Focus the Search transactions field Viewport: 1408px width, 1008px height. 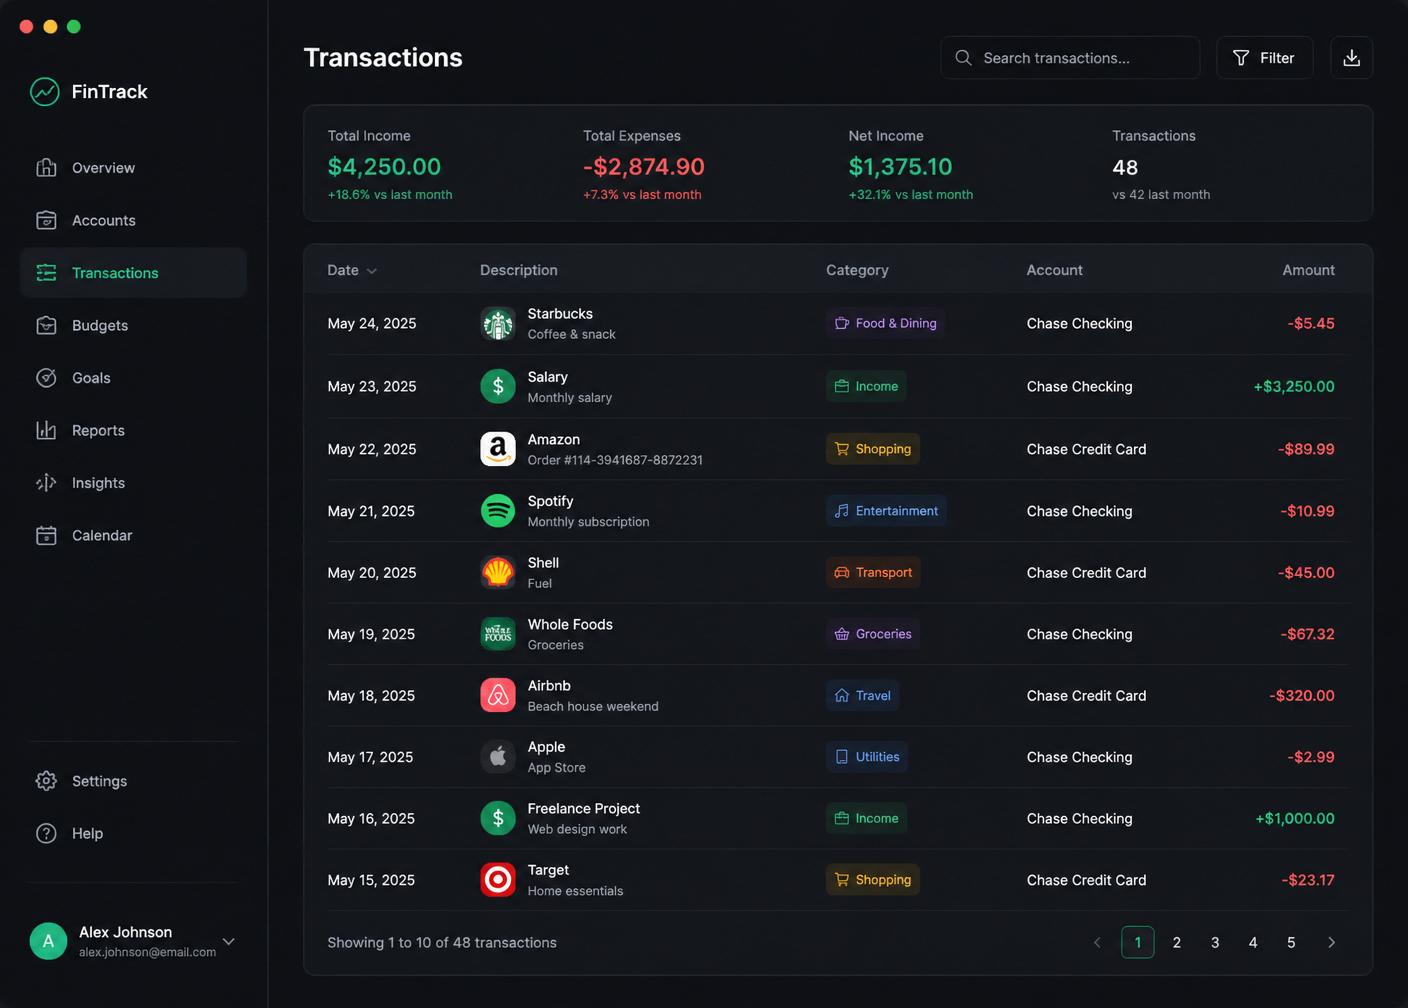pyautogui.click(x=1070, y=58)
